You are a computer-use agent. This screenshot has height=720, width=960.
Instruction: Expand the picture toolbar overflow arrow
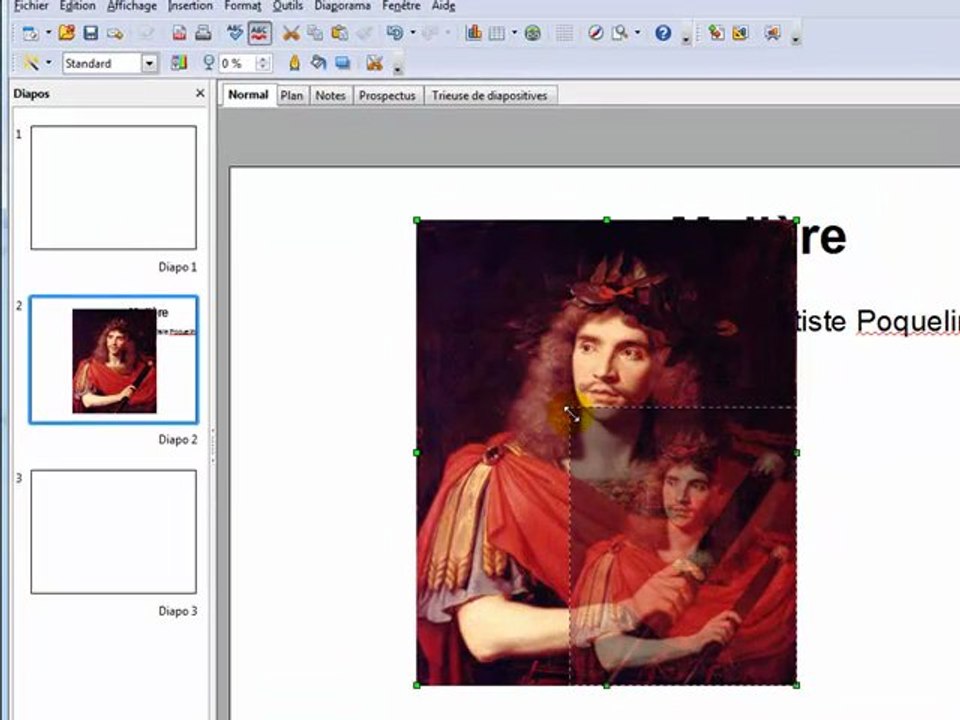coord(398,68)
